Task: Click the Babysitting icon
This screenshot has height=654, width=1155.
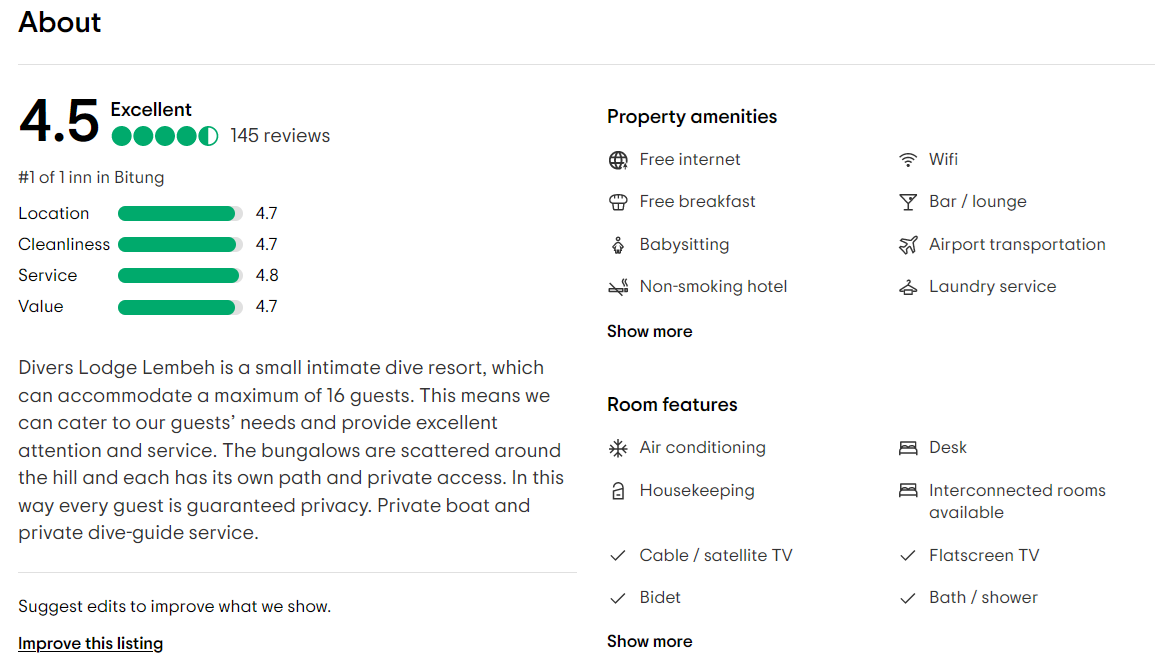Action: coord(618,245)
